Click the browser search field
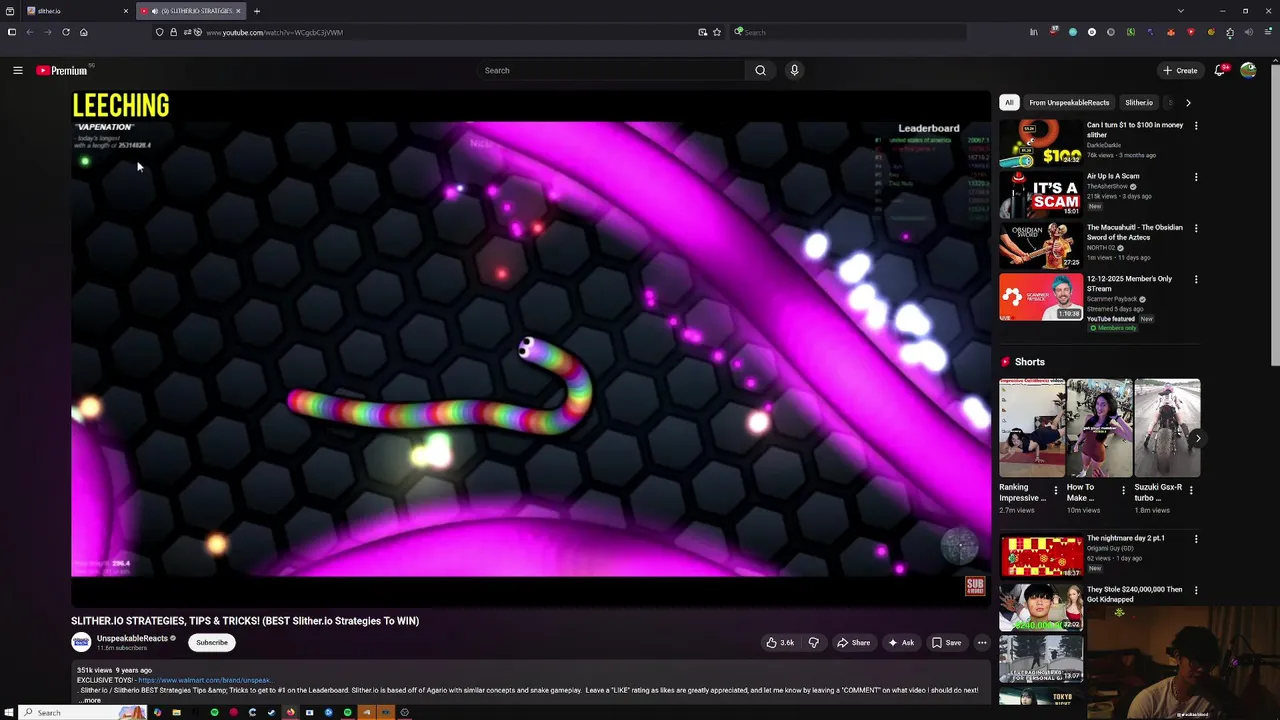Screen dimensions: 1280x720 (850, 32)
